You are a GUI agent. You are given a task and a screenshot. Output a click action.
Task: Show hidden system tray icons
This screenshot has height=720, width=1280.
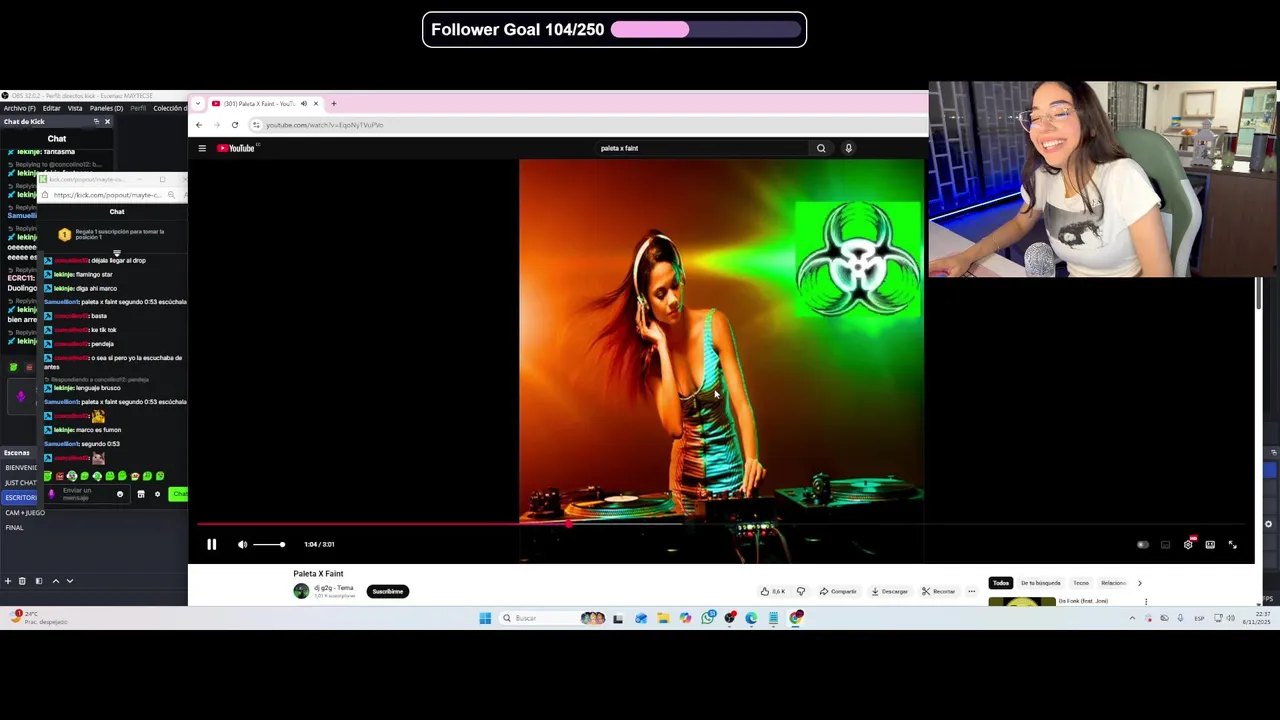pos(1132,618)
